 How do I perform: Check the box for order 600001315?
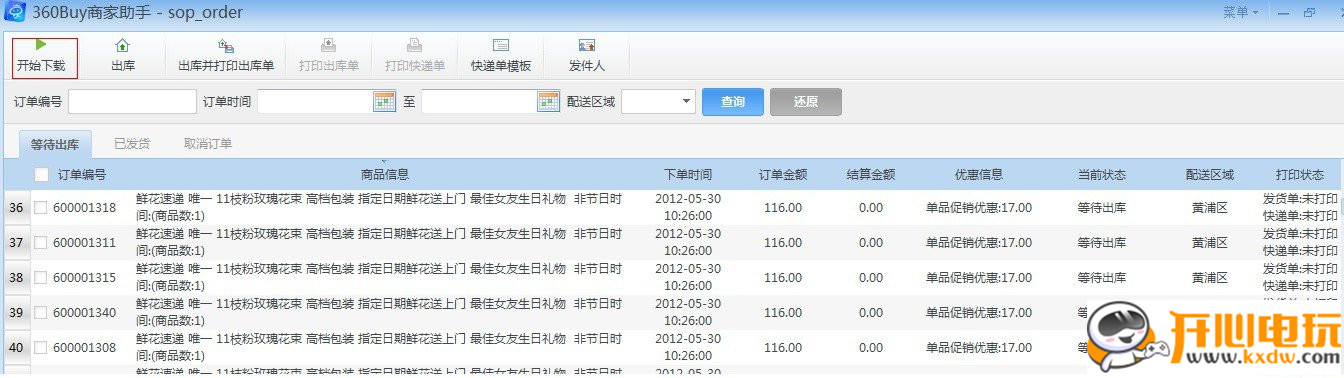click(x=40, y=278)
